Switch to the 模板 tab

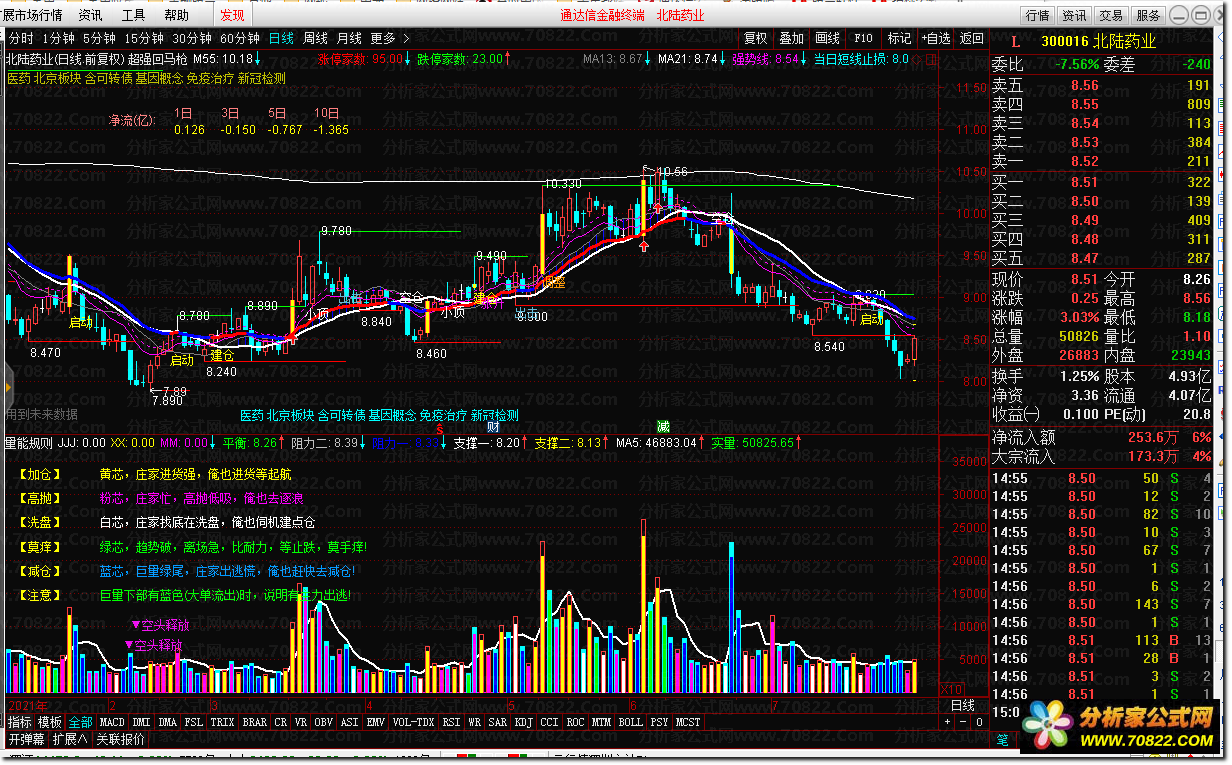click(50, 722)
